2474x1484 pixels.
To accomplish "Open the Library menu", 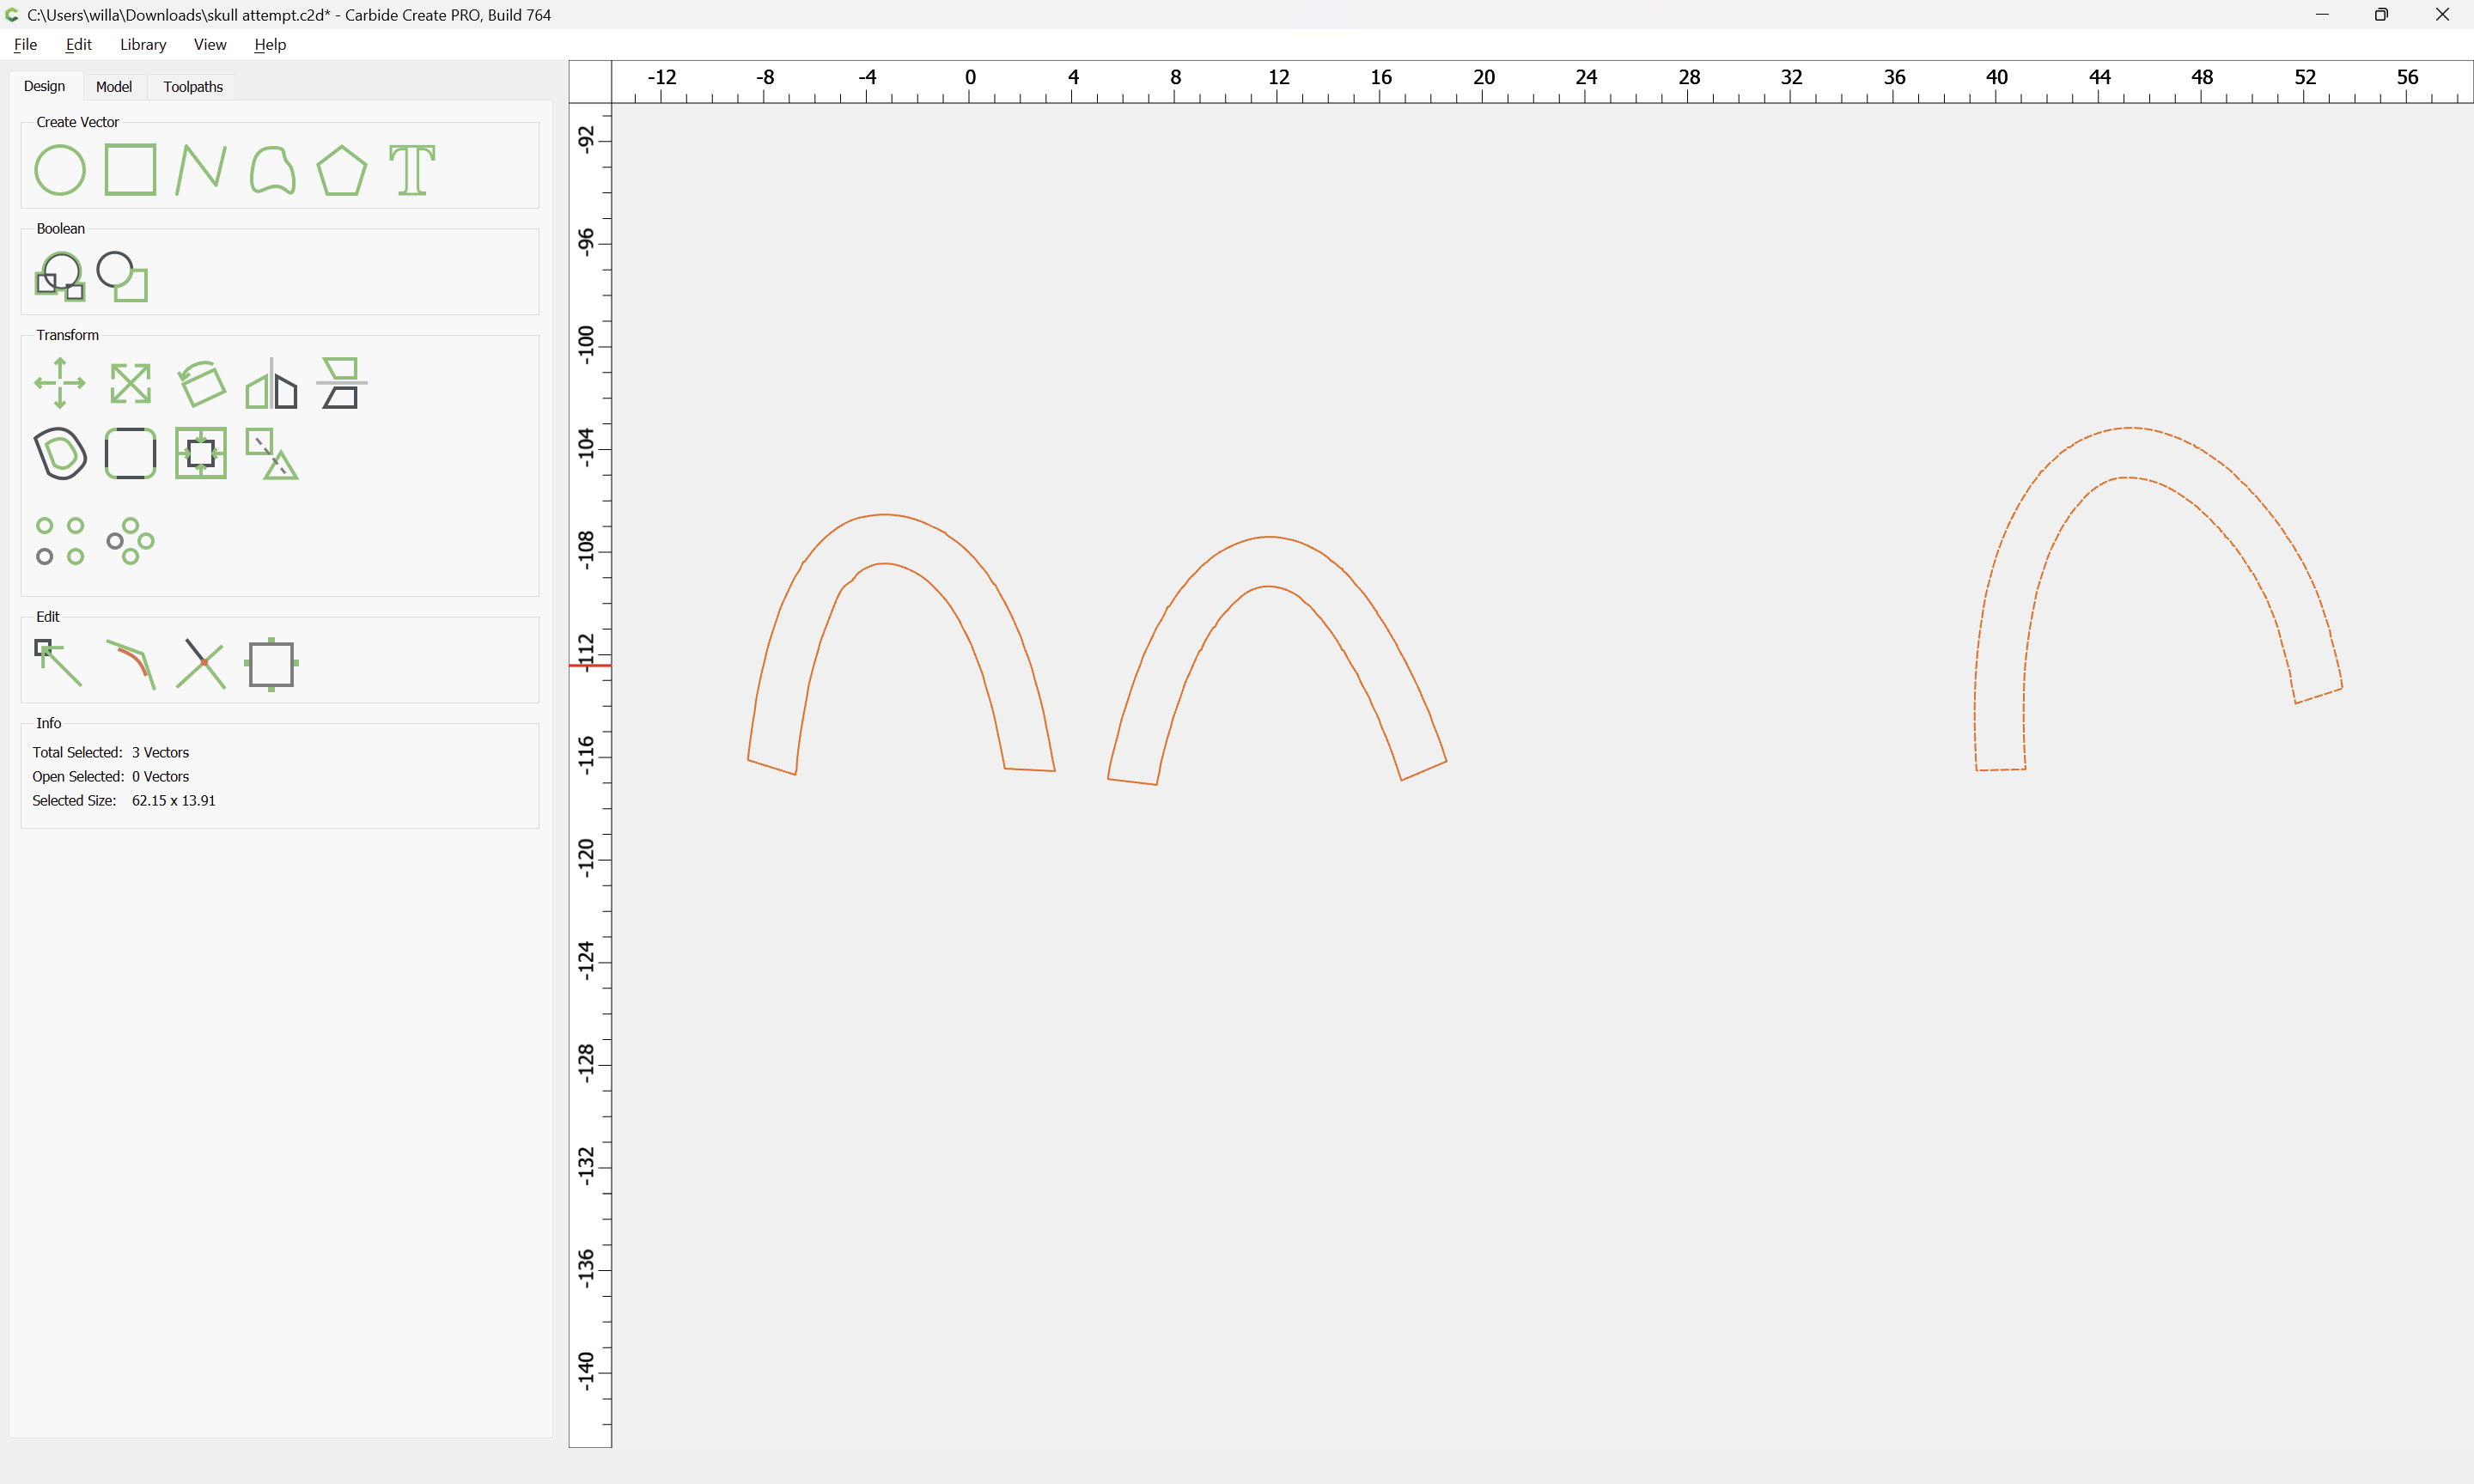I will [x=142, y=44].
